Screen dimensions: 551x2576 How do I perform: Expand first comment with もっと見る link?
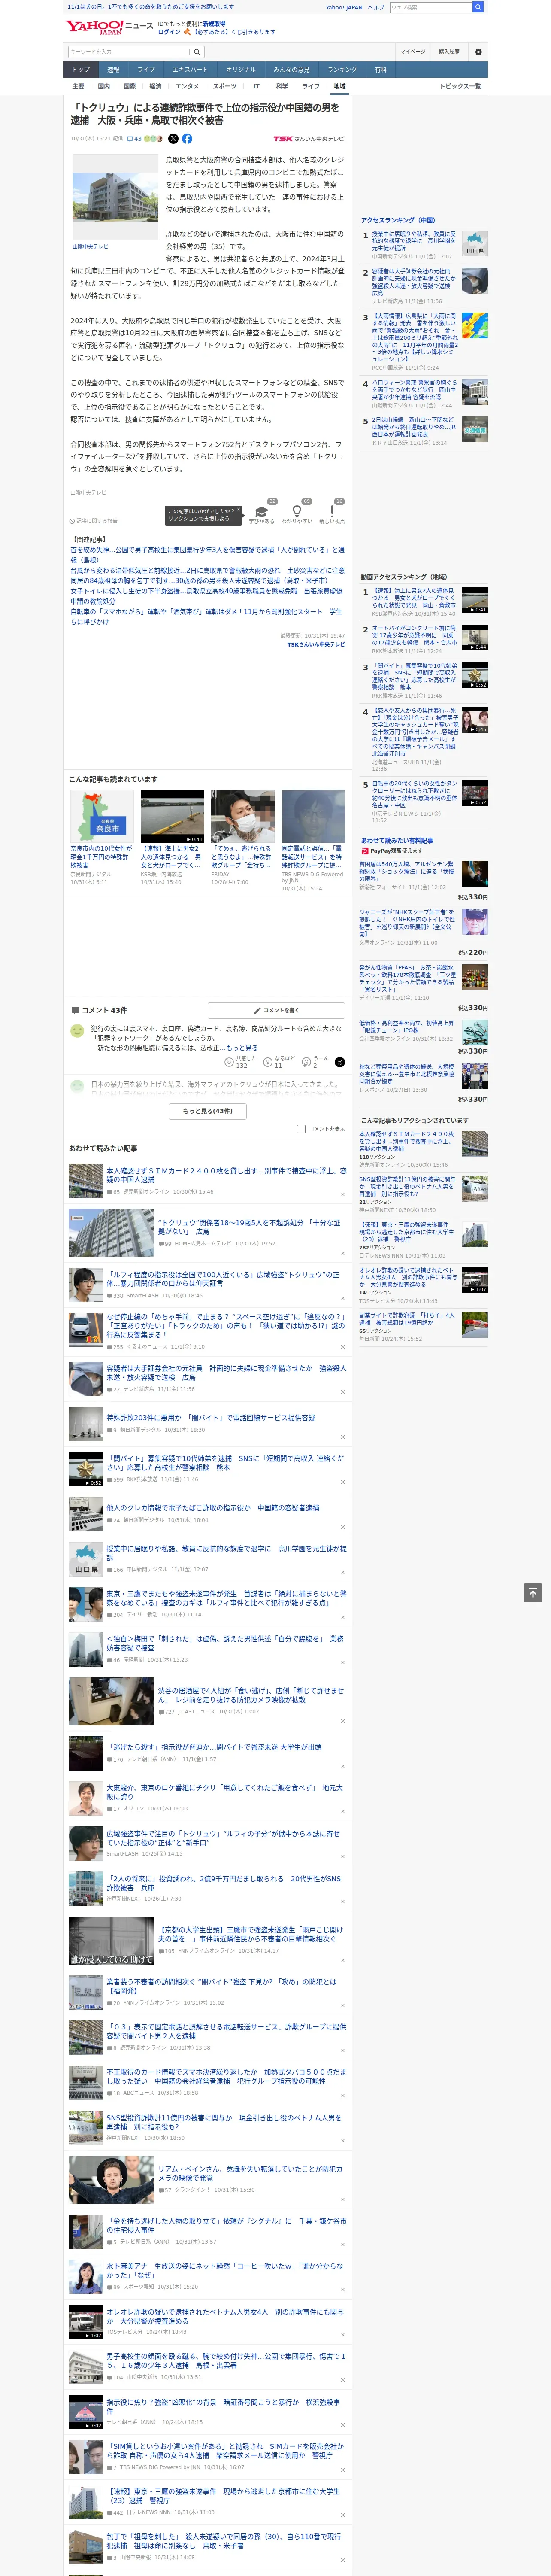click(x=242, y=1048)
